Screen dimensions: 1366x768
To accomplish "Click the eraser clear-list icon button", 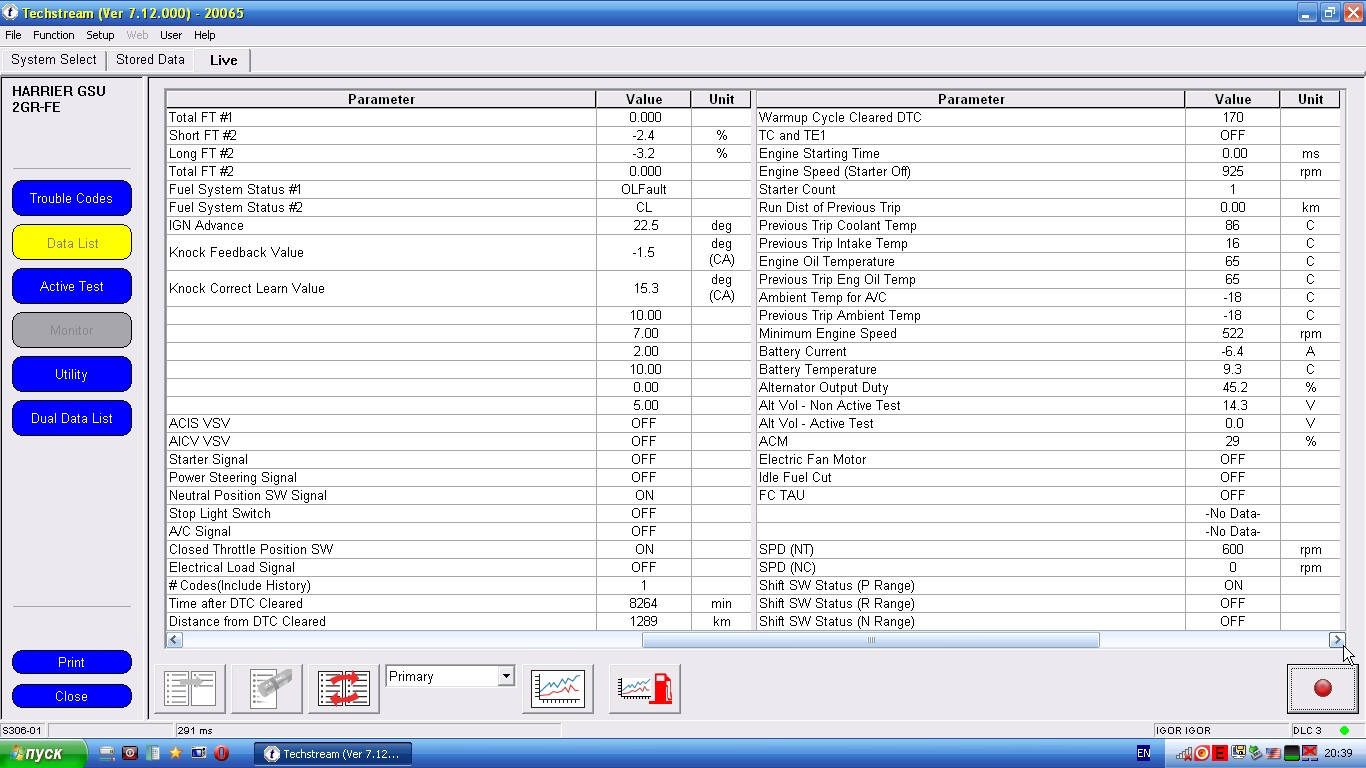I will click(267, 689).
